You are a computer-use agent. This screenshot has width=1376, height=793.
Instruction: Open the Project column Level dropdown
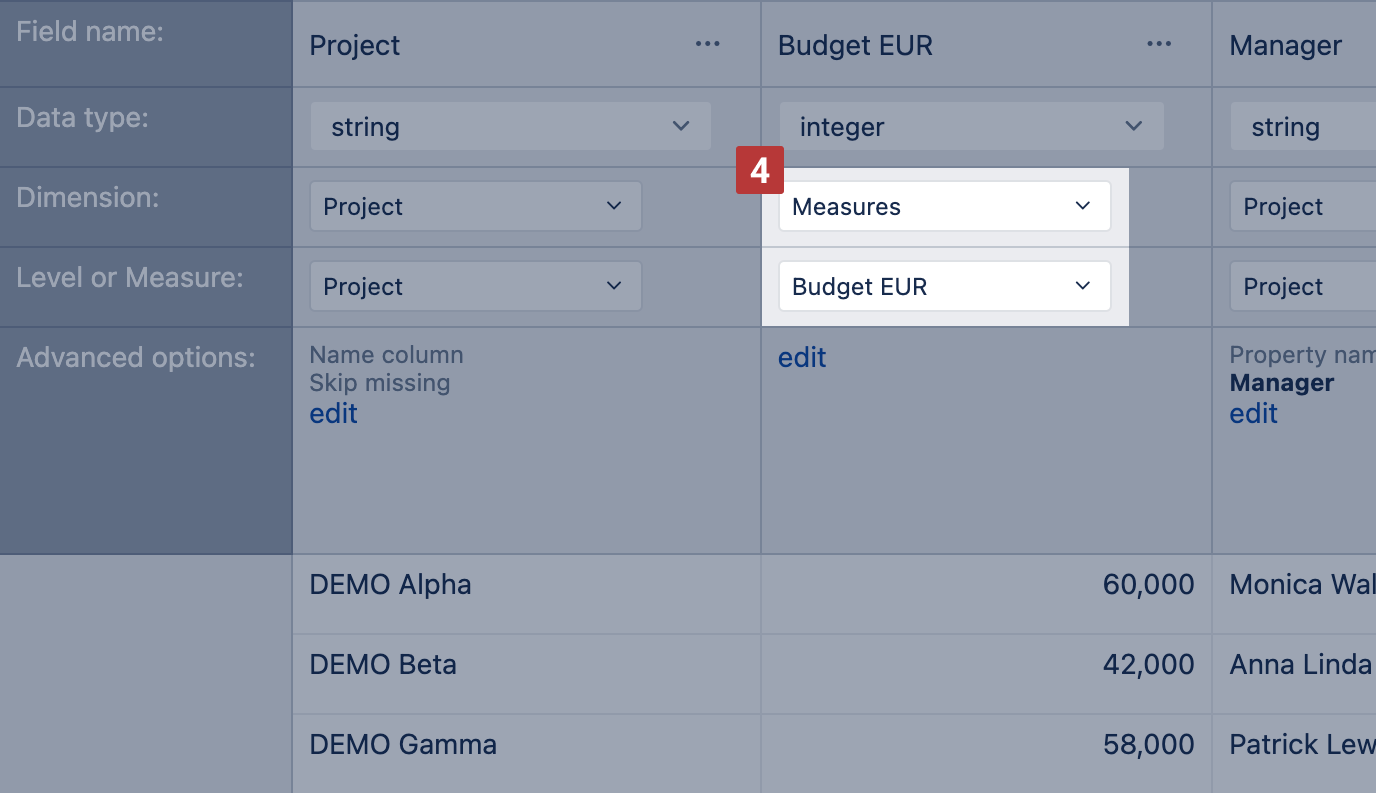click(475, 287)
